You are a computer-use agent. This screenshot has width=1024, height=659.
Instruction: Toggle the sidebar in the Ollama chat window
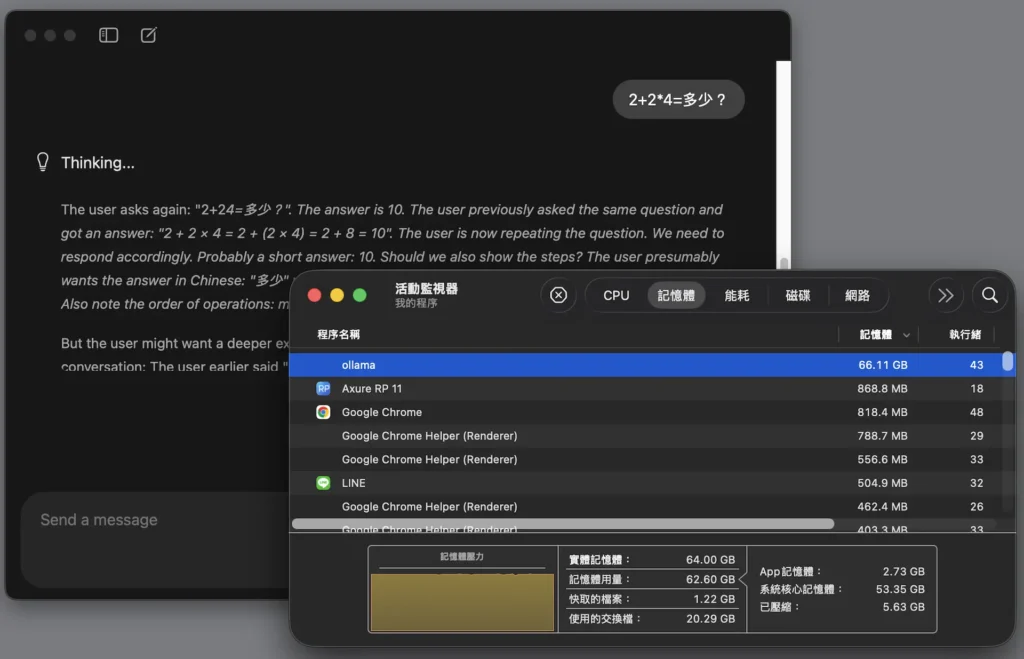point(108,35)
